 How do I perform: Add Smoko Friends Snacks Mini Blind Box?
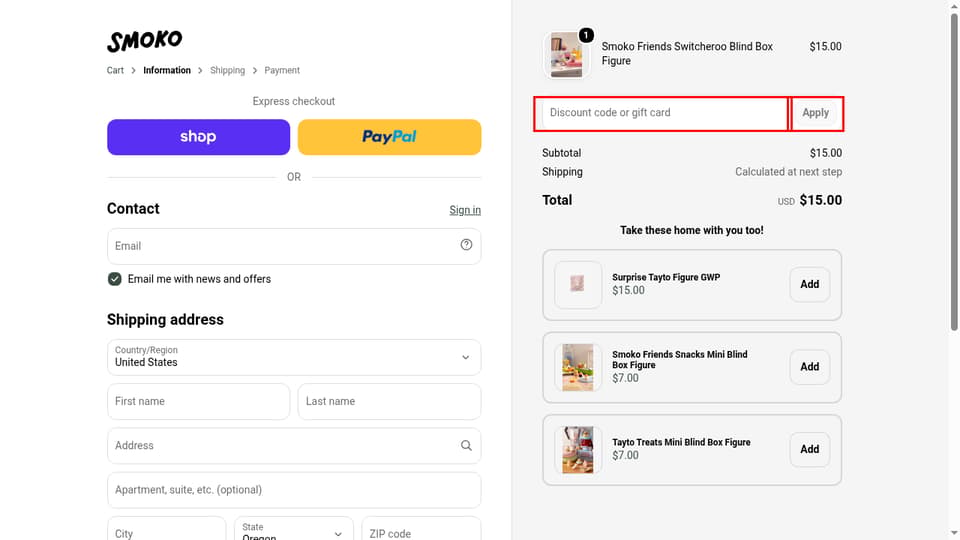(x=809, y=367)
